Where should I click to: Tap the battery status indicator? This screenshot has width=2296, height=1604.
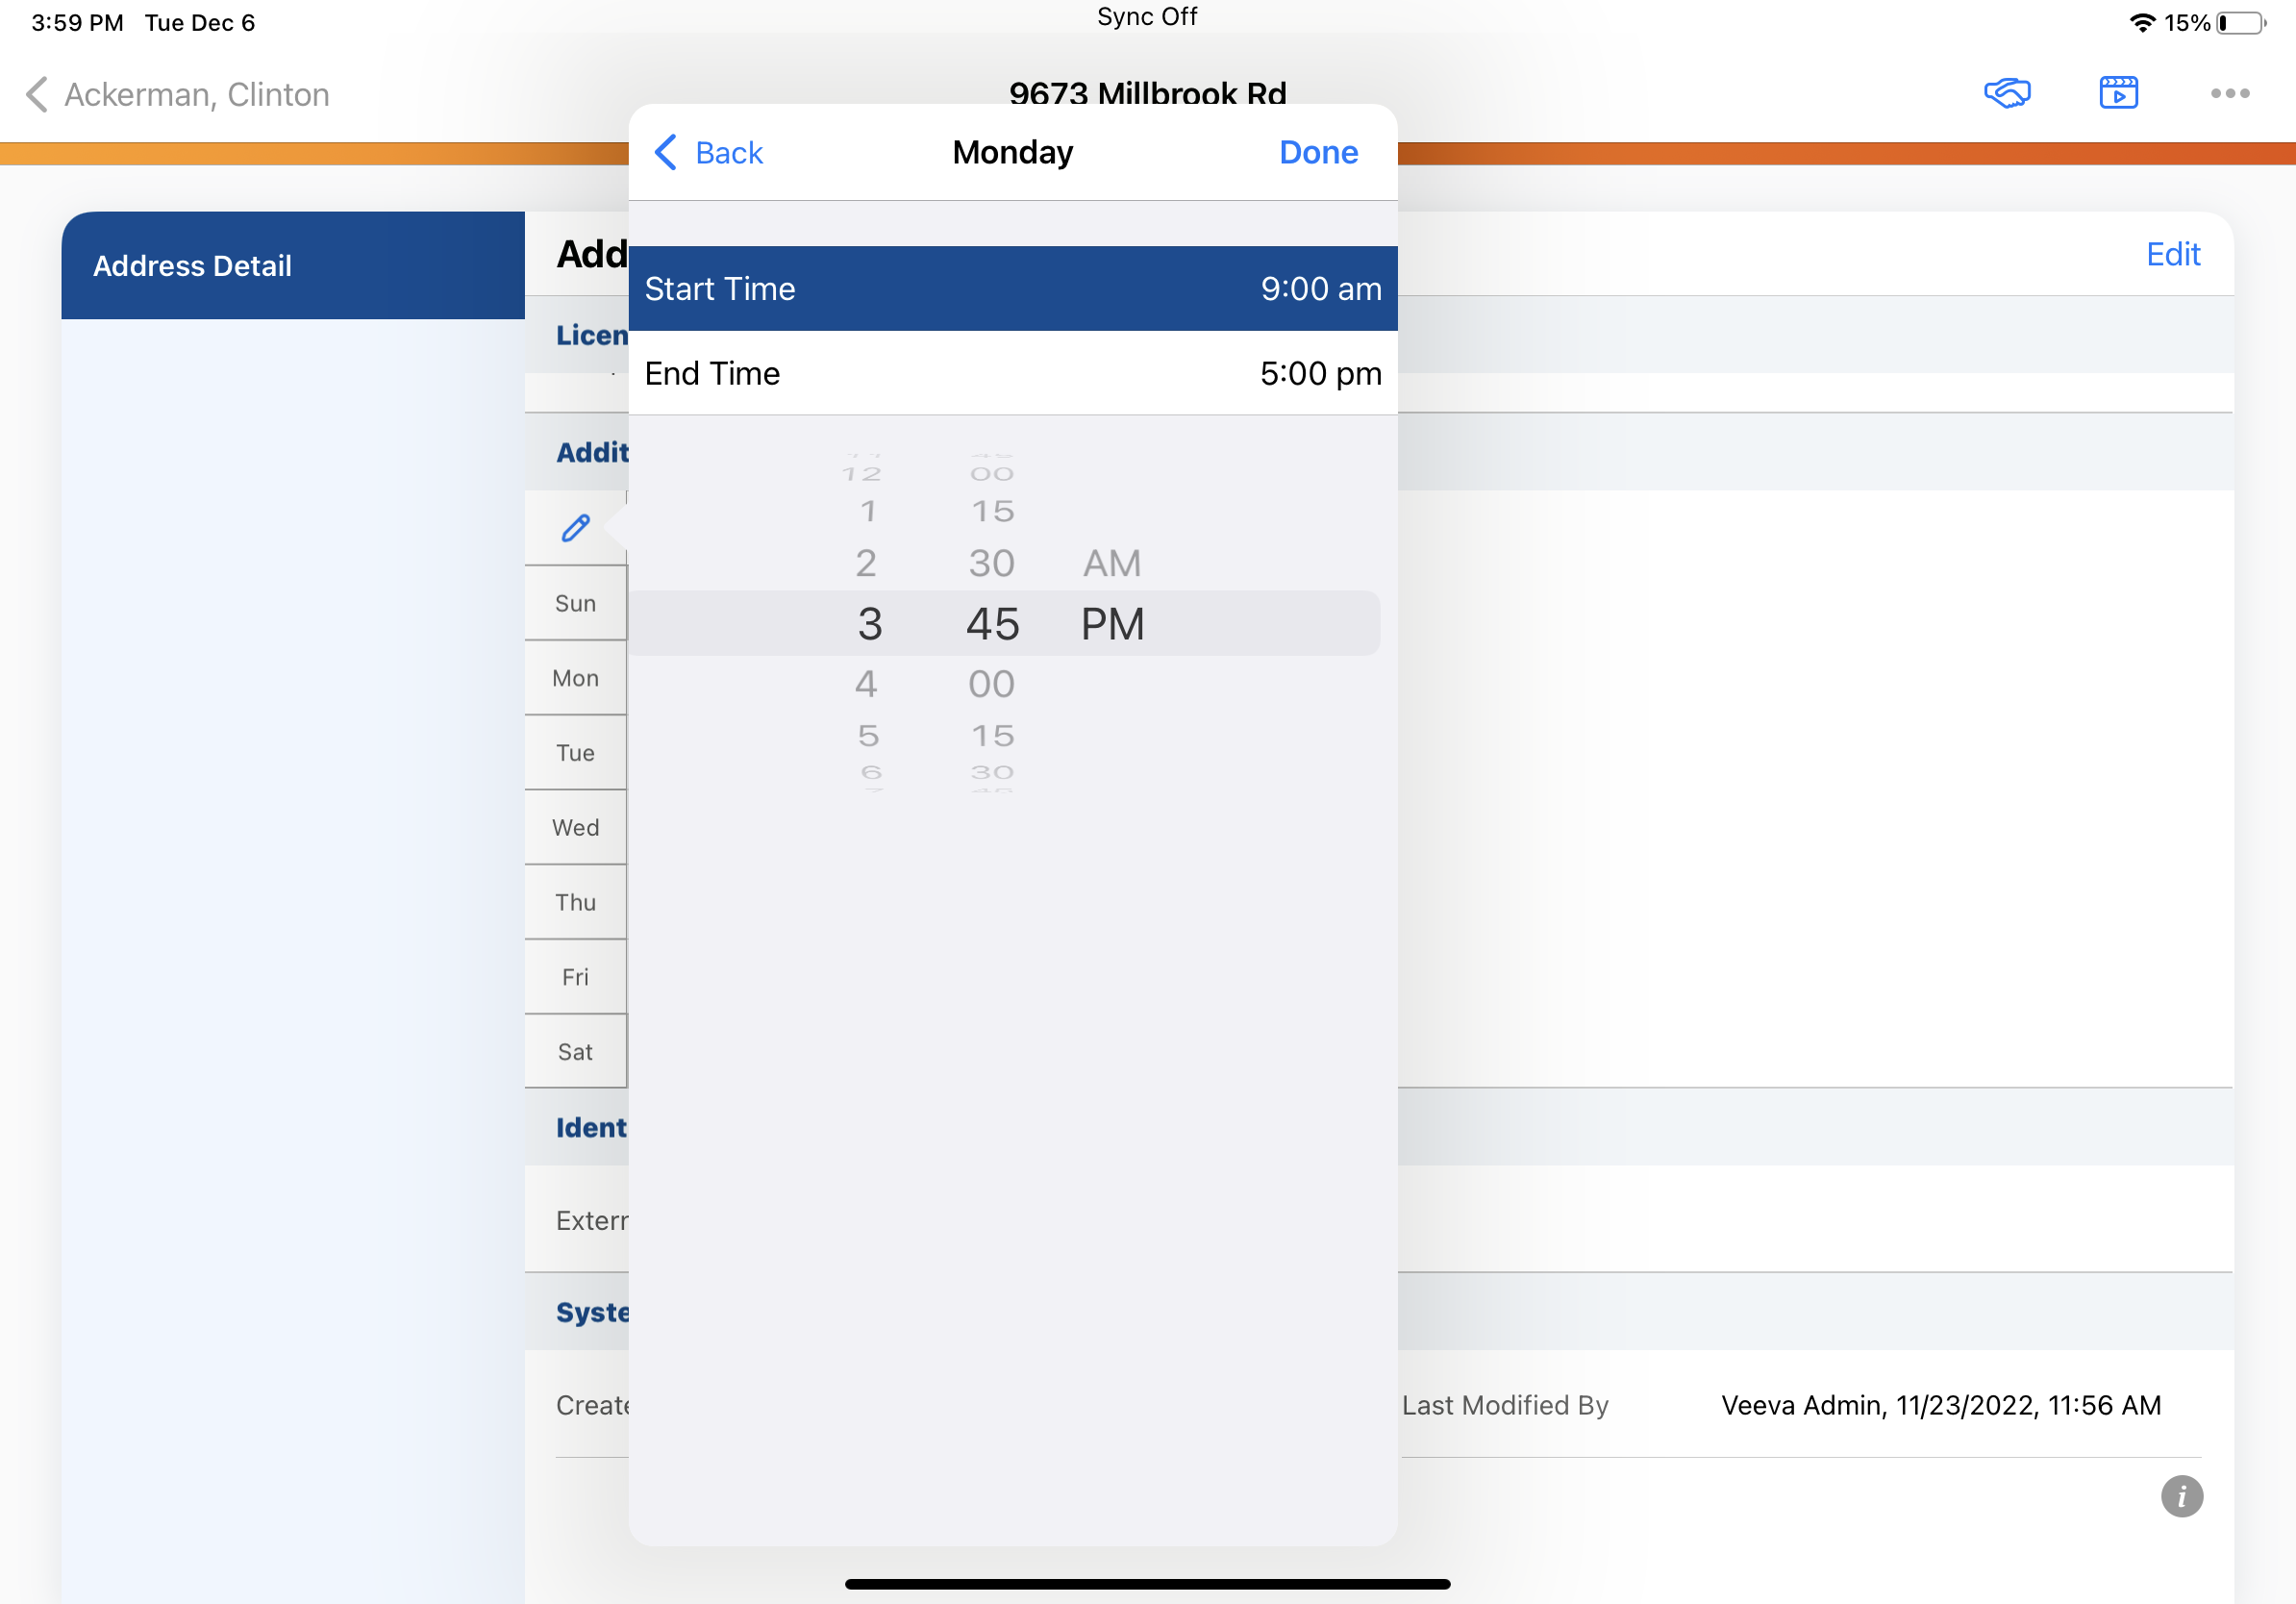pos(2240,22)
